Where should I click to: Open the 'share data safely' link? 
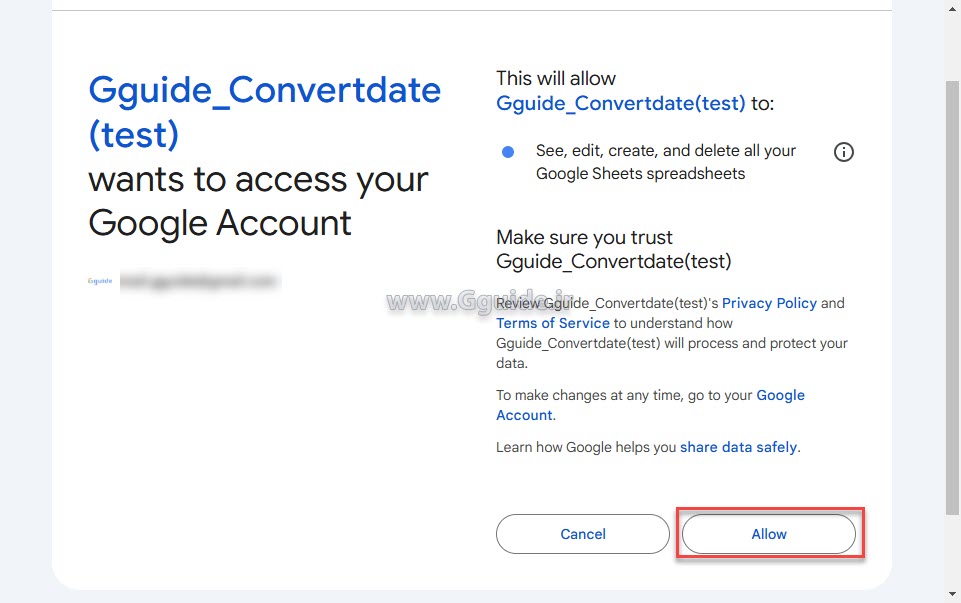pyautogui.click(x=738, y=447)
